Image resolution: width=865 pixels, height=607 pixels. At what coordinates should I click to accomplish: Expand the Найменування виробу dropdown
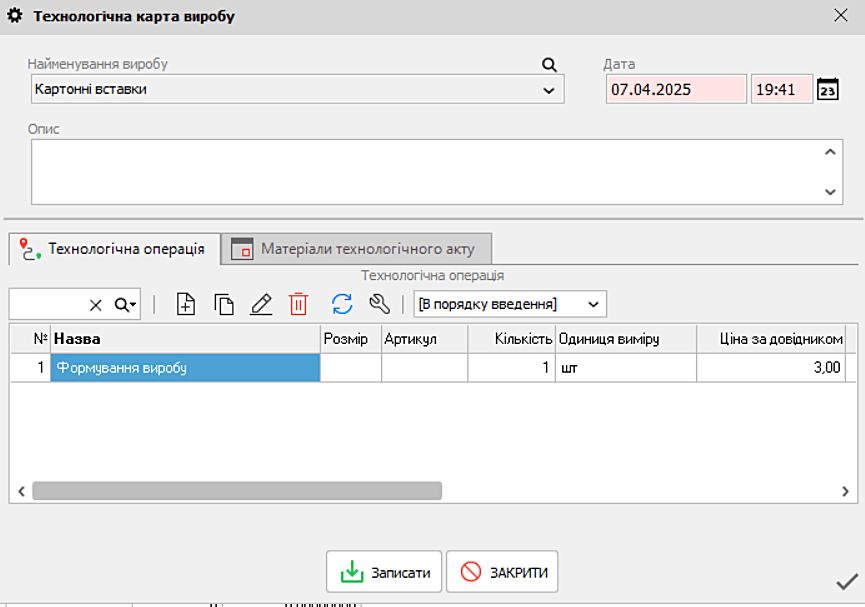coord(548,90)
